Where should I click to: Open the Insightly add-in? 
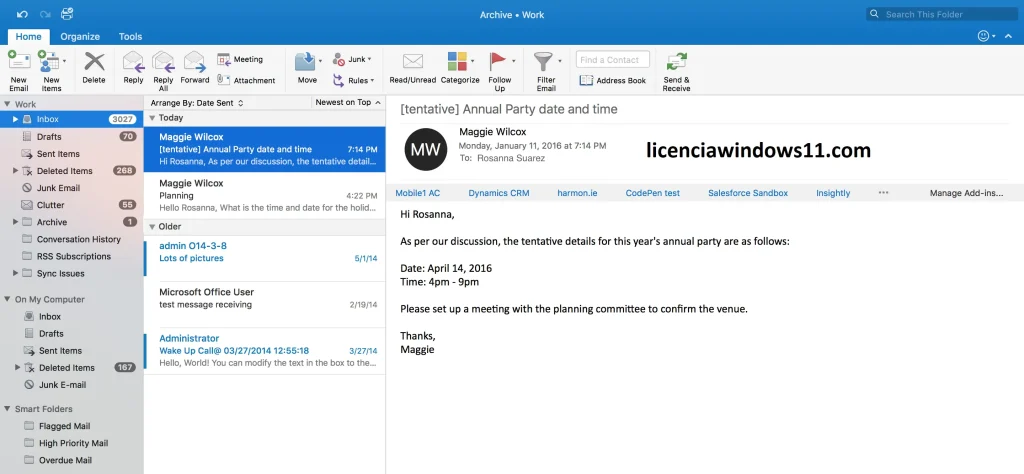[x=833, y=193]
